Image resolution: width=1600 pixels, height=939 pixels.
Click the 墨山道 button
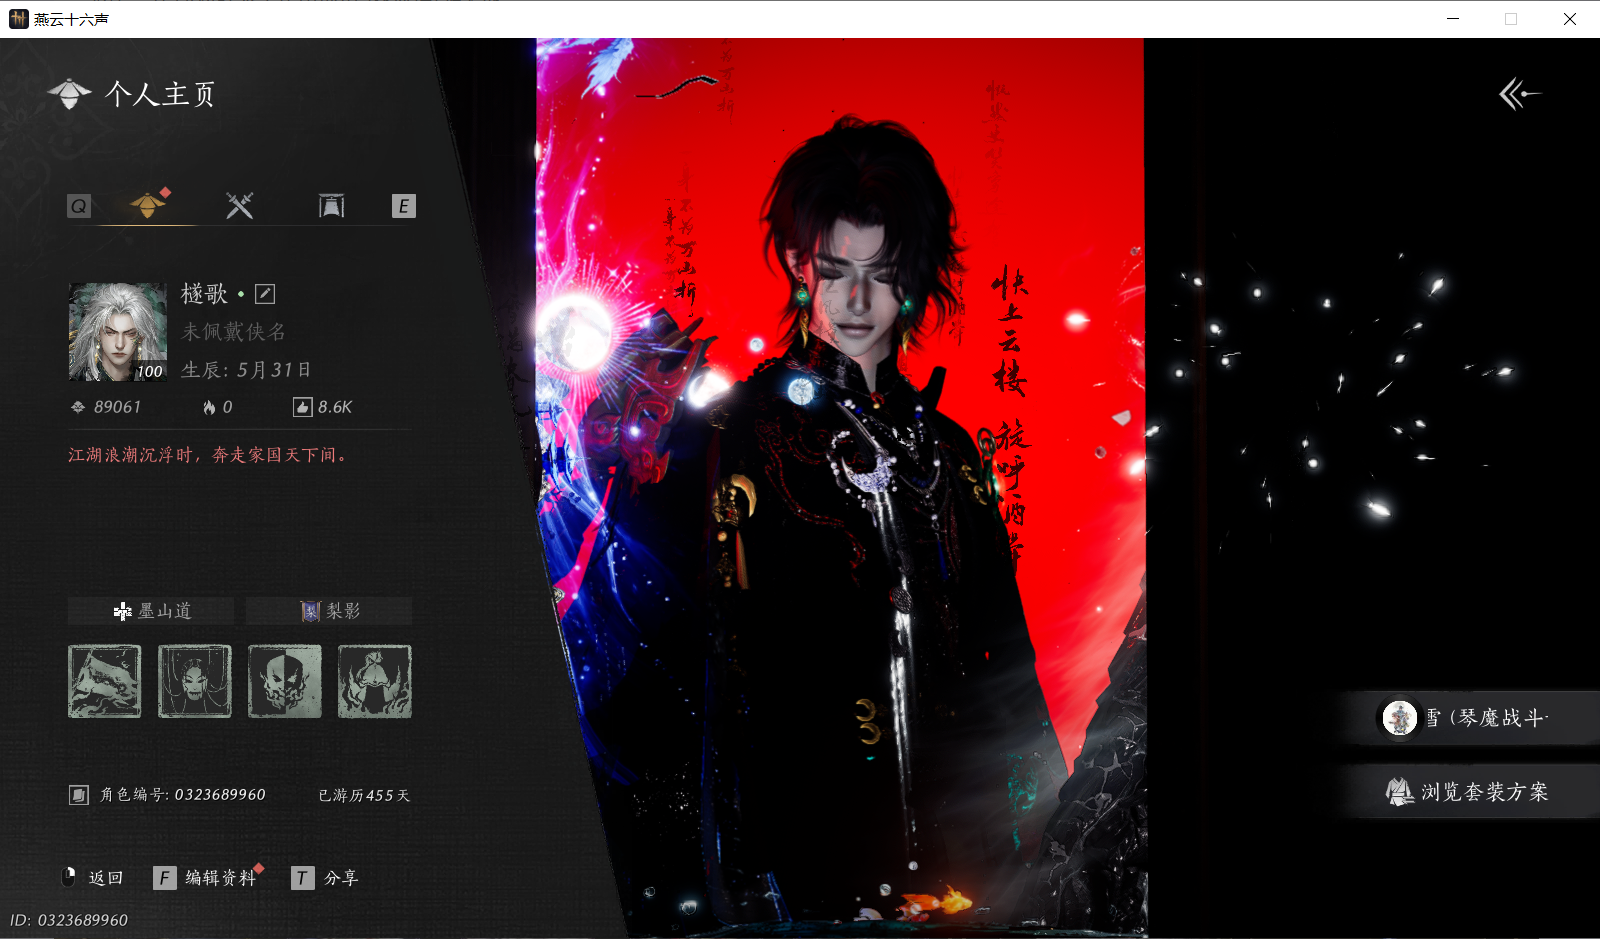[x=151, y=611]
